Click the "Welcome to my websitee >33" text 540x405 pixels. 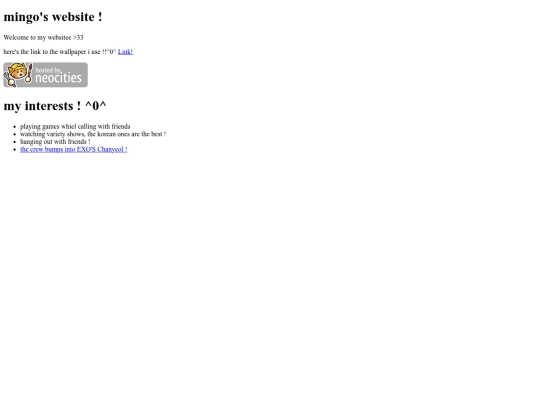click(43, 37)
